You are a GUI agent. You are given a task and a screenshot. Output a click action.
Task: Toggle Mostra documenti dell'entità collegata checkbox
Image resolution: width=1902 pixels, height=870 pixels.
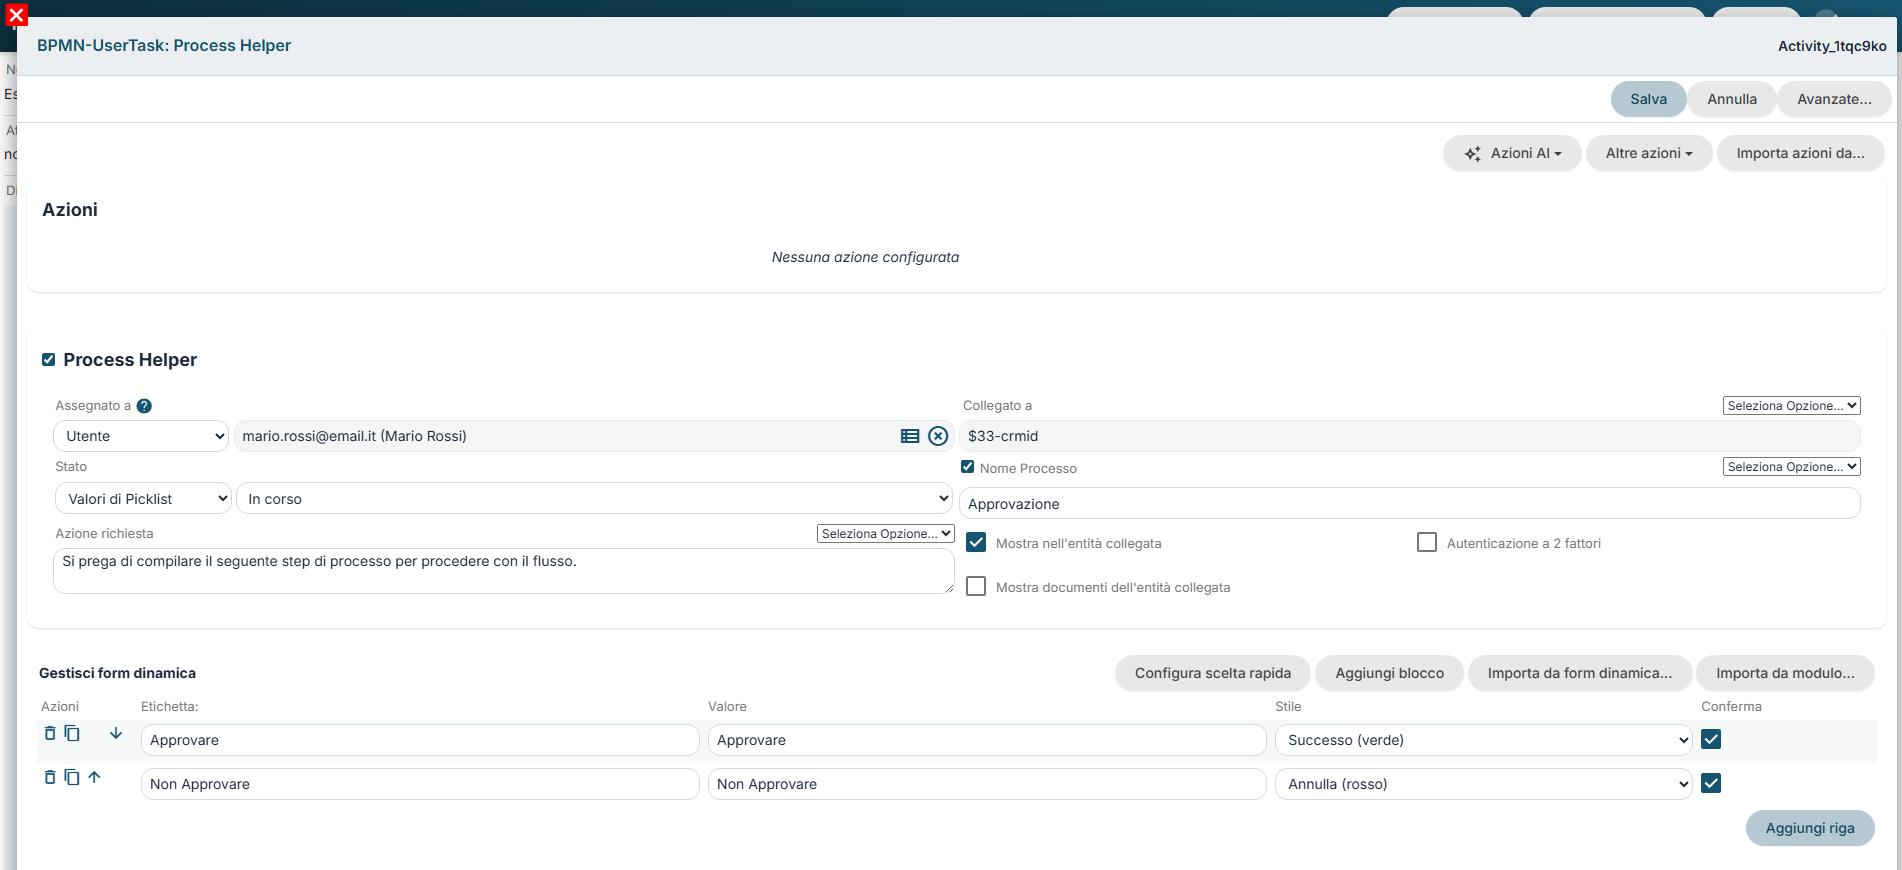976,586
